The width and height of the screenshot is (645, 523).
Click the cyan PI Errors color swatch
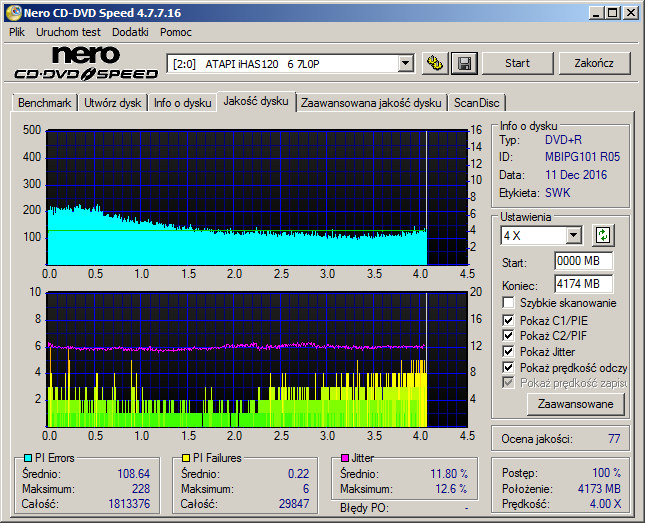(x=28, y=458)
